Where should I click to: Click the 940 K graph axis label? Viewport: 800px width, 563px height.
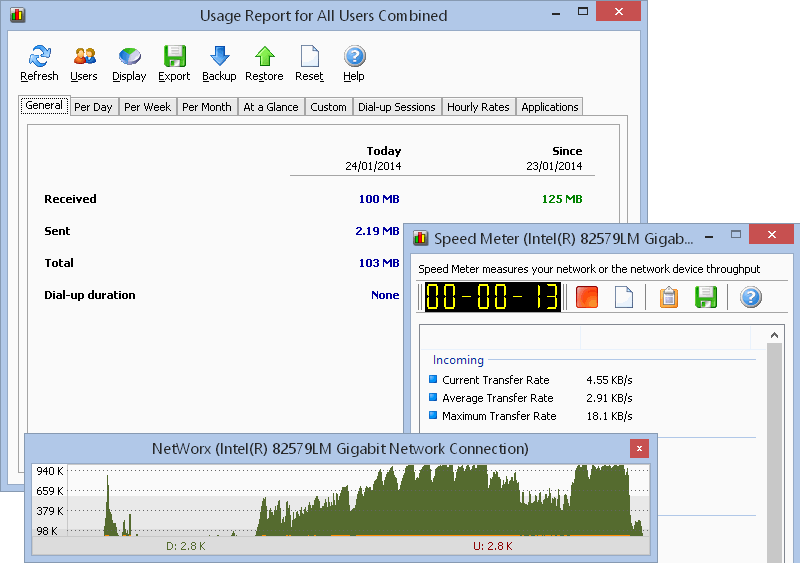click(49, 471)
